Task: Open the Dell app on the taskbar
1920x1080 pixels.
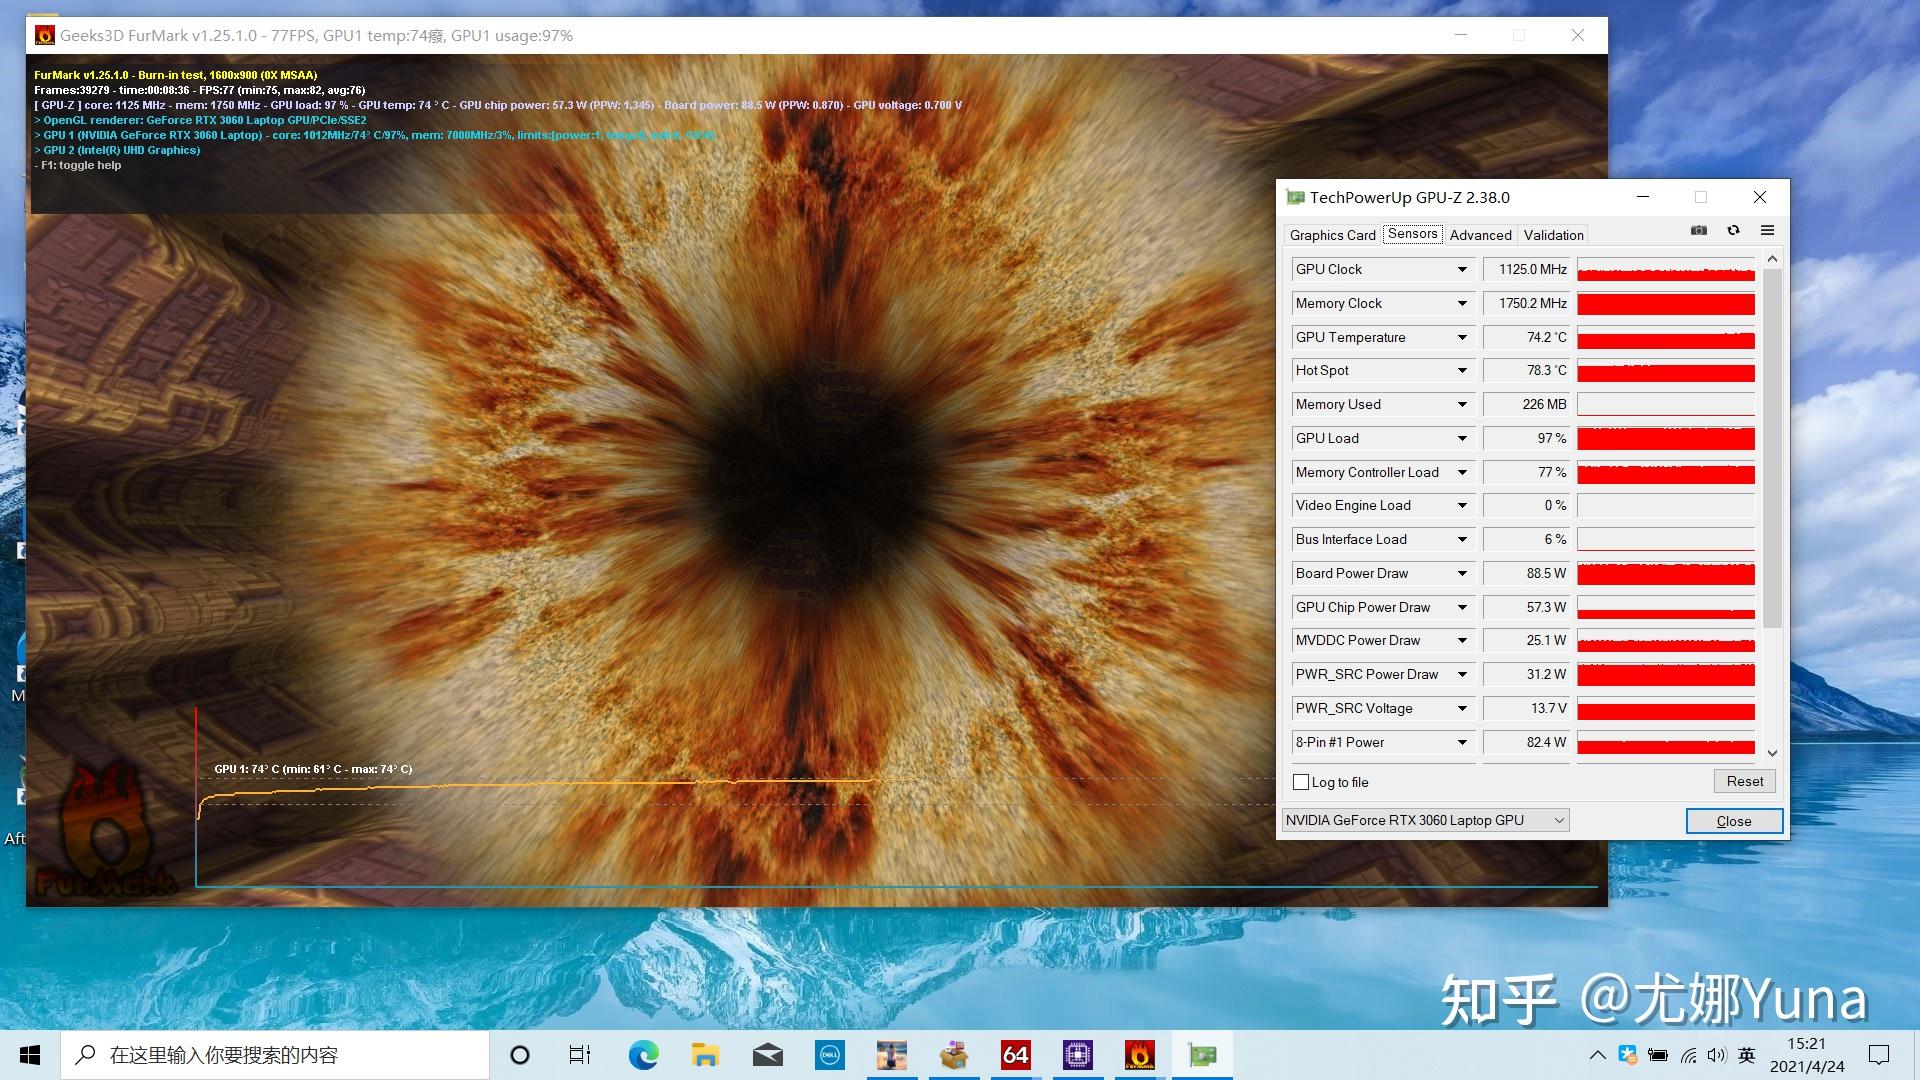Action: 829,1055
